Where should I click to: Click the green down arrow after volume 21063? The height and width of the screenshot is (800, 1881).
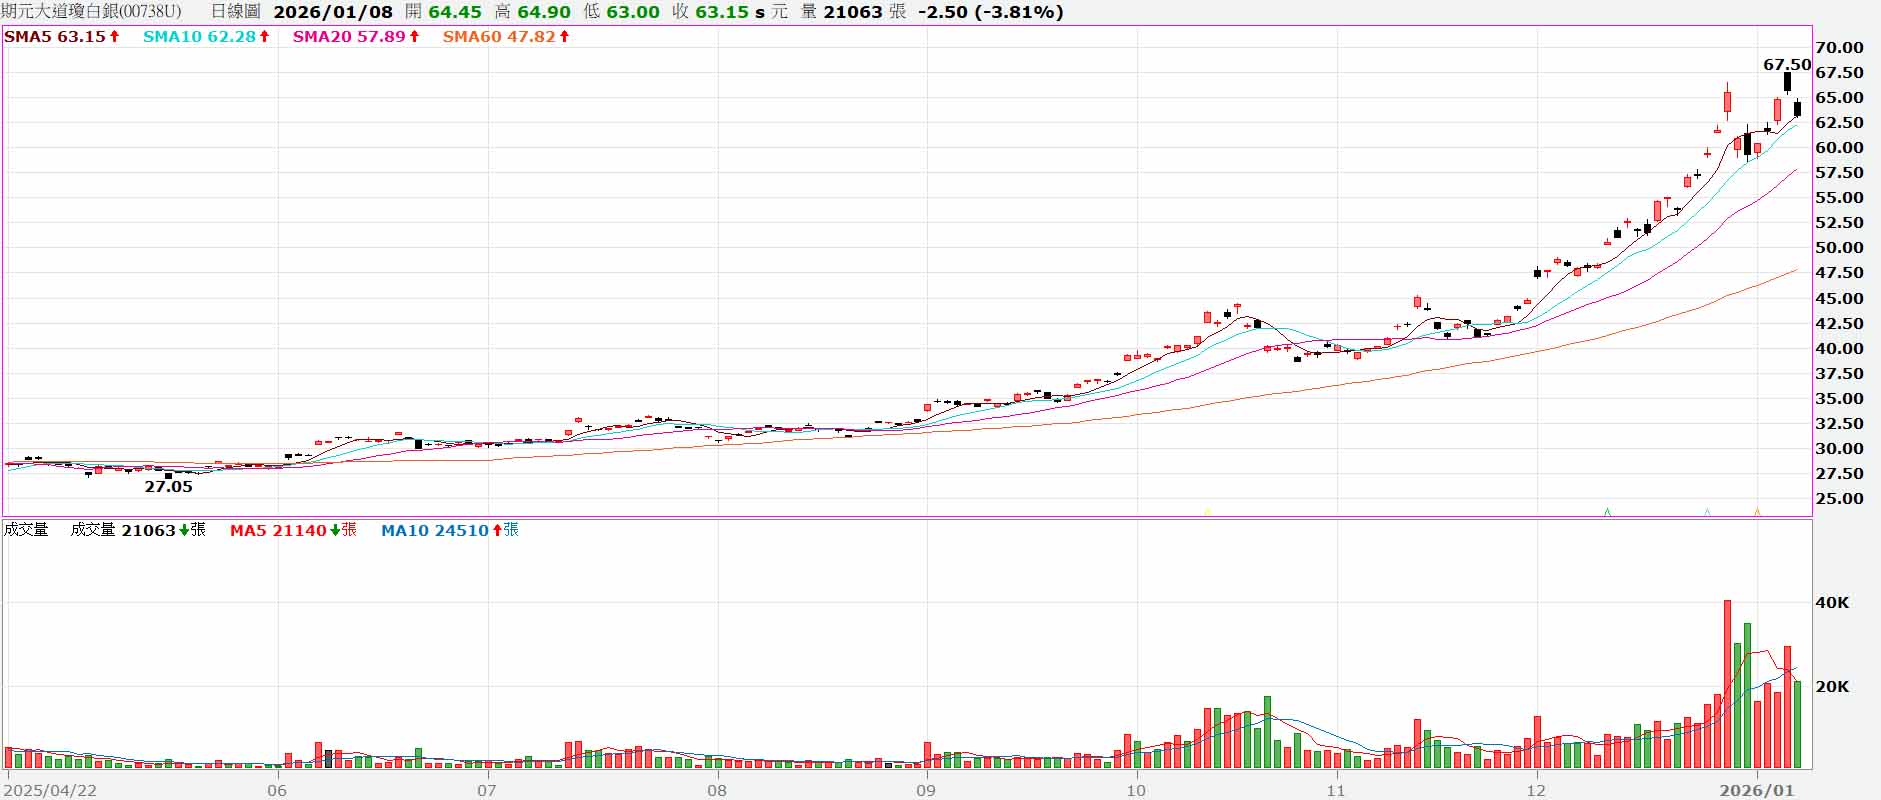[184, 530]
